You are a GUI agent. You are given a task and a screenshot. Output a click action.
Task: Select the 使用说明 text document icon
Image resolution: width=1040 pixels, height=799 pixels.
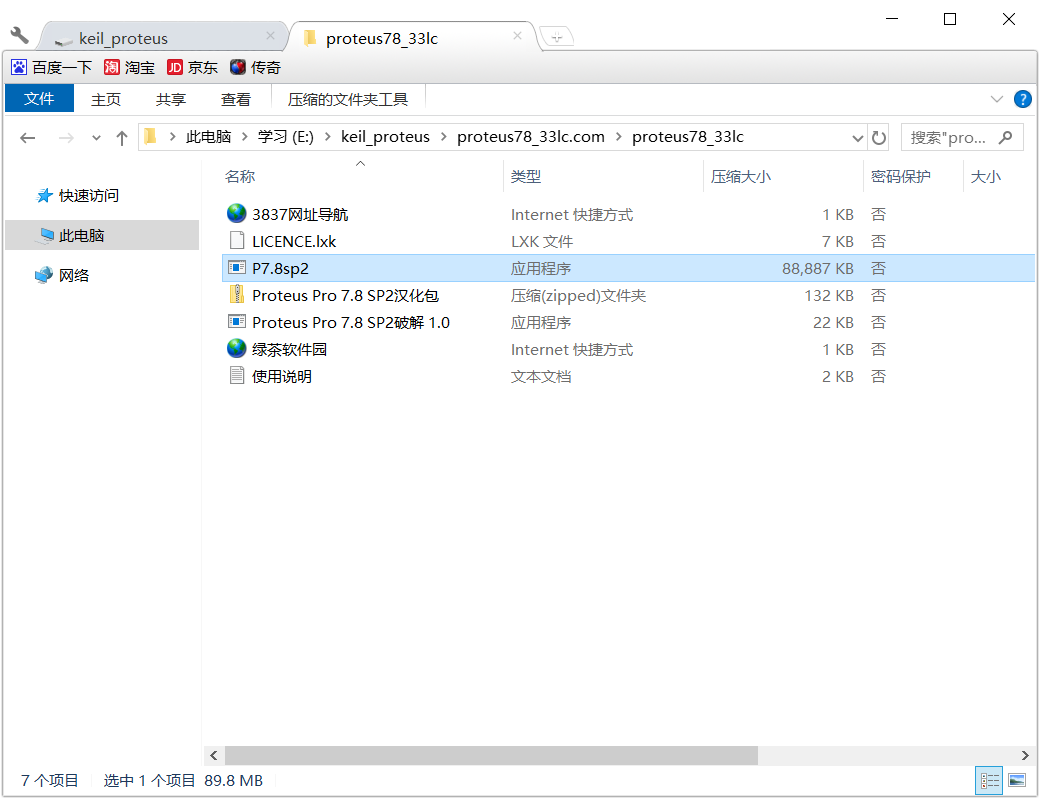[237, 376]
